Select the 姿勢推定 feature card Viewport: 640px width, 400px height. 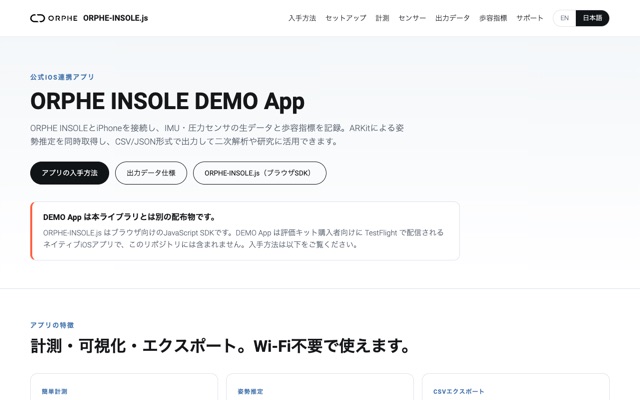320,387
